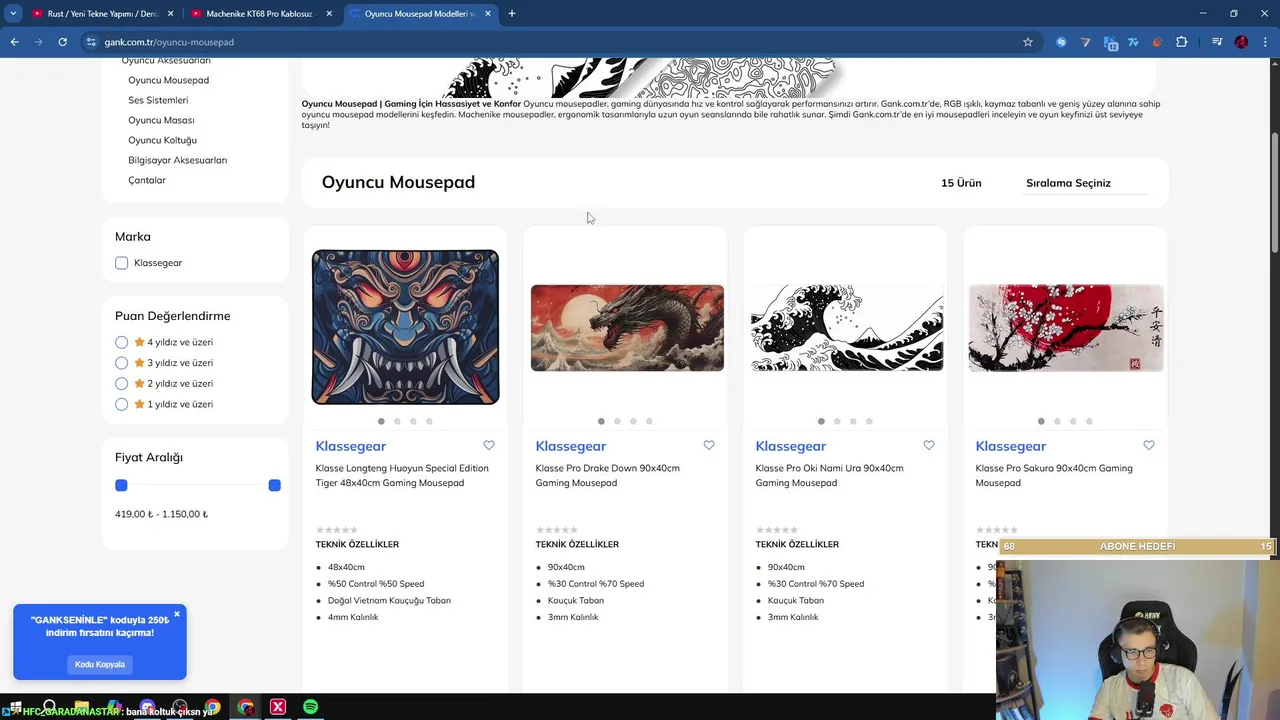Open Chrome's three-dot menu
The image size is (1280, 720).
tap(1265, 42)
